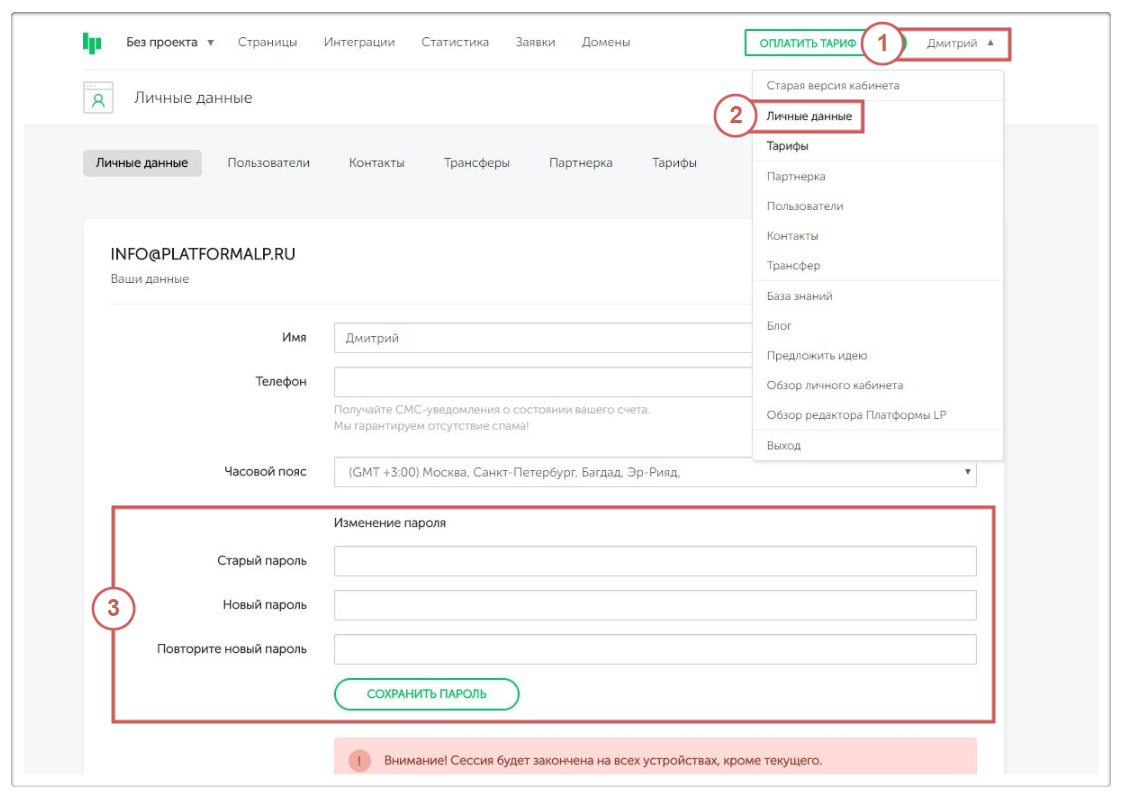This screenshot has height=801, width=1126.
Task: Open База знаний from dropdown menu
Action: (x=799, y=297)
